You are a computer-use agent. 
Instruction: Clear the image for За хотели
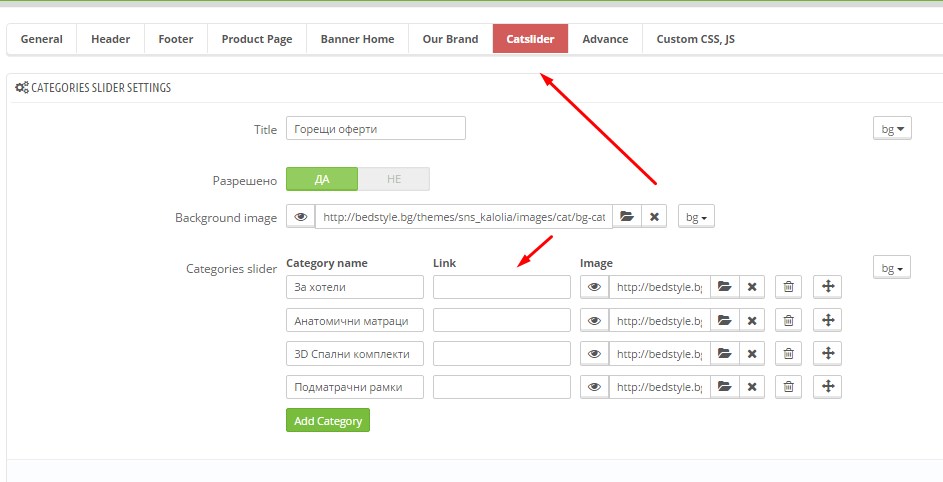tap(752, 287)
